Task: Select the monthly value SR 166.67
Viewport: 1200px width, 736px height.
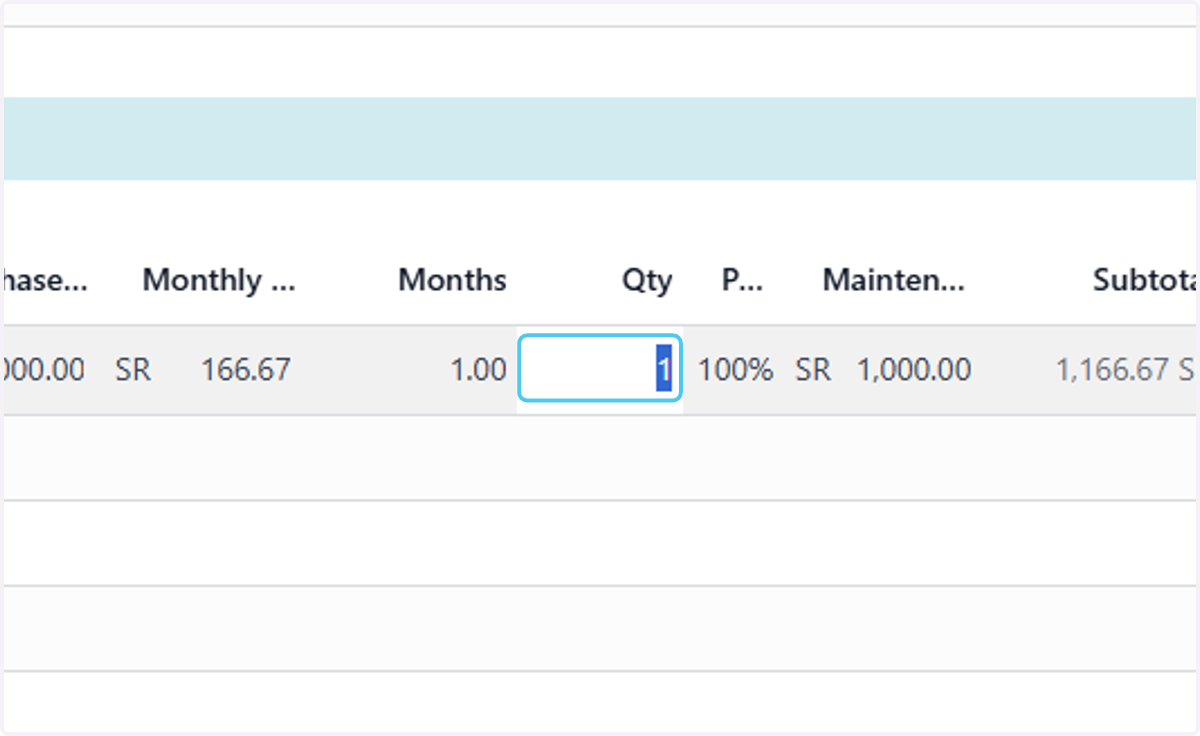Action: pyautogui.click(x=203, y=370)
